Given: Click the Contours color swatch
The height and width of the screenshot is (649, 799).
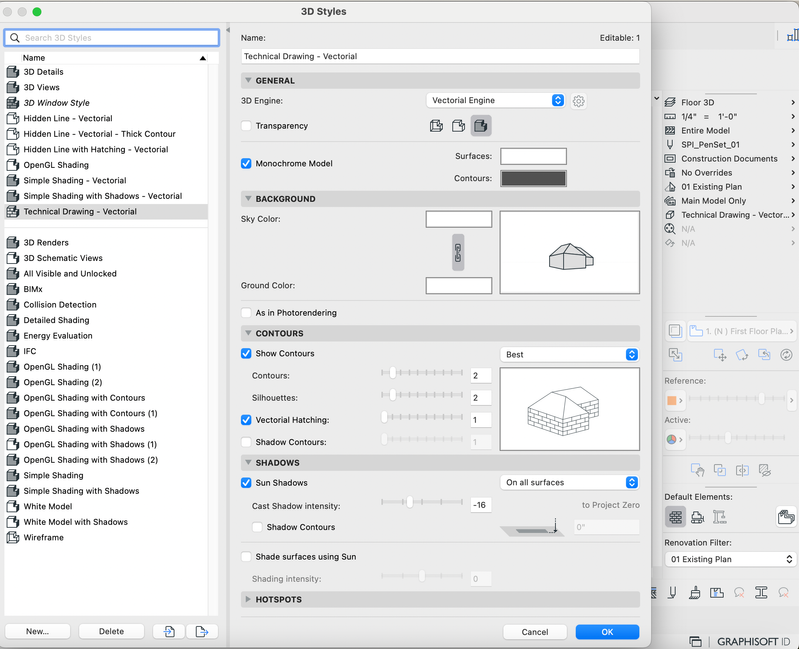Looking at the screenshot, I should 533,179.
